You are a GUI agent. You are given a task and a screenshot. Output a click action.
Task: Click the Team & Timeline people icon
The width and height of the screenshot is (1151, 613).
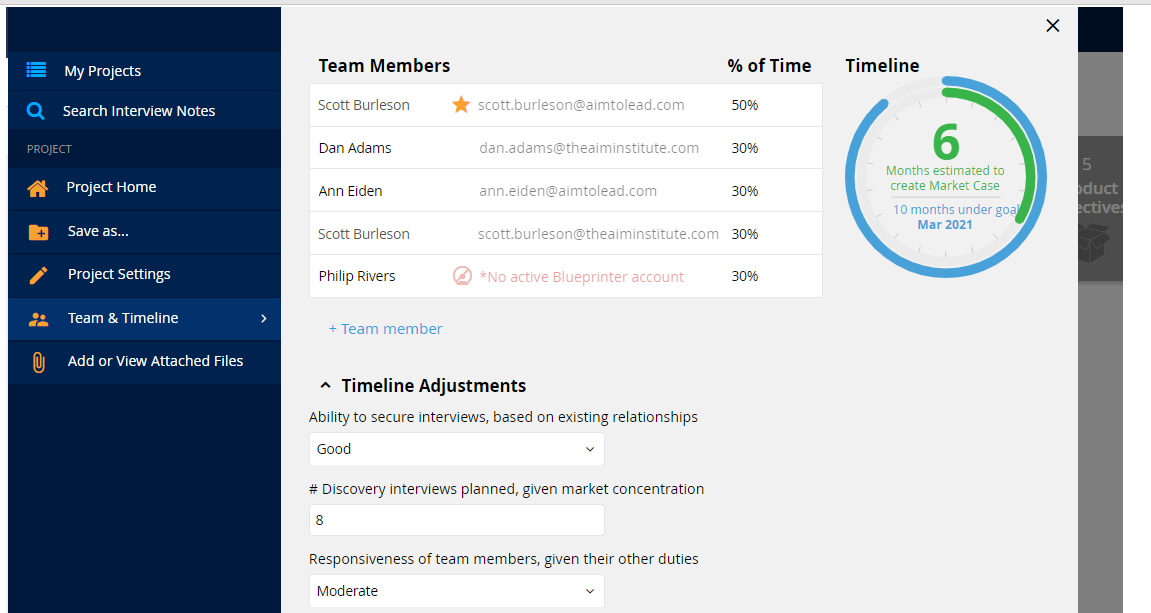point(38,319)
